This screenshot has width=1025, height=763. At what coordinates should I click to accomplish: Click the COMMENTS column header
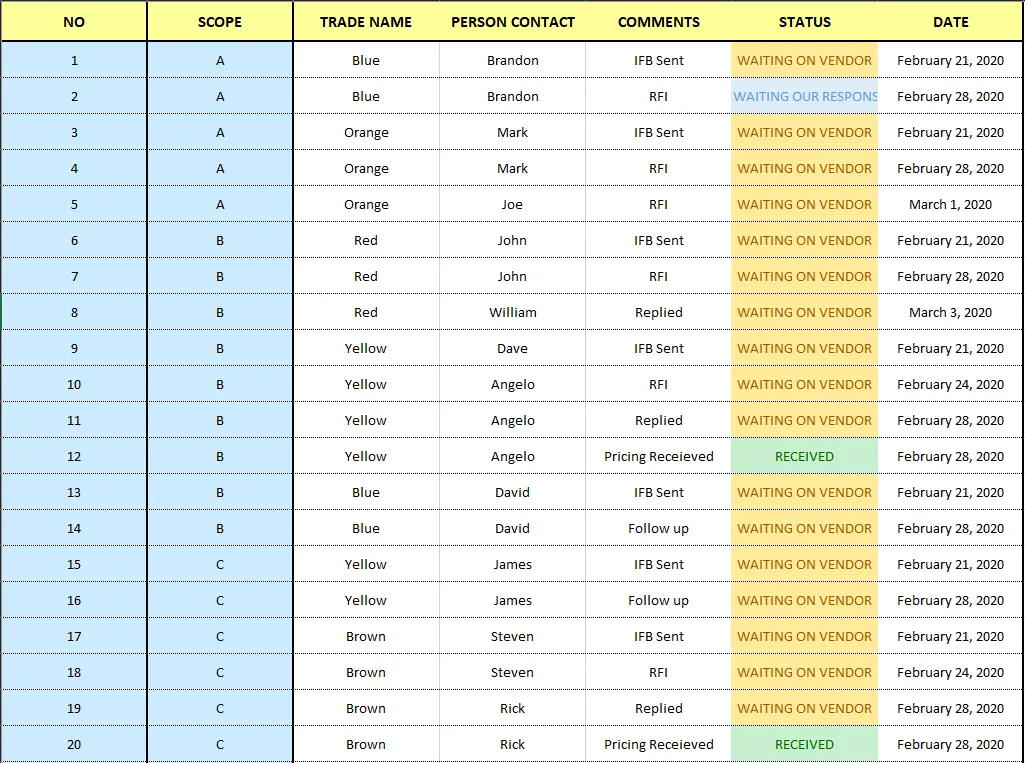659,22
